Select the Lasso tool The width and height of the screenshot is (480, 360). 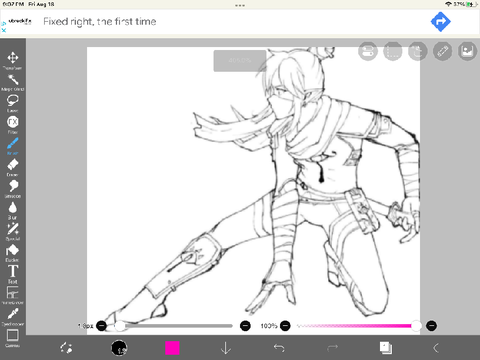tap(13, 103)
